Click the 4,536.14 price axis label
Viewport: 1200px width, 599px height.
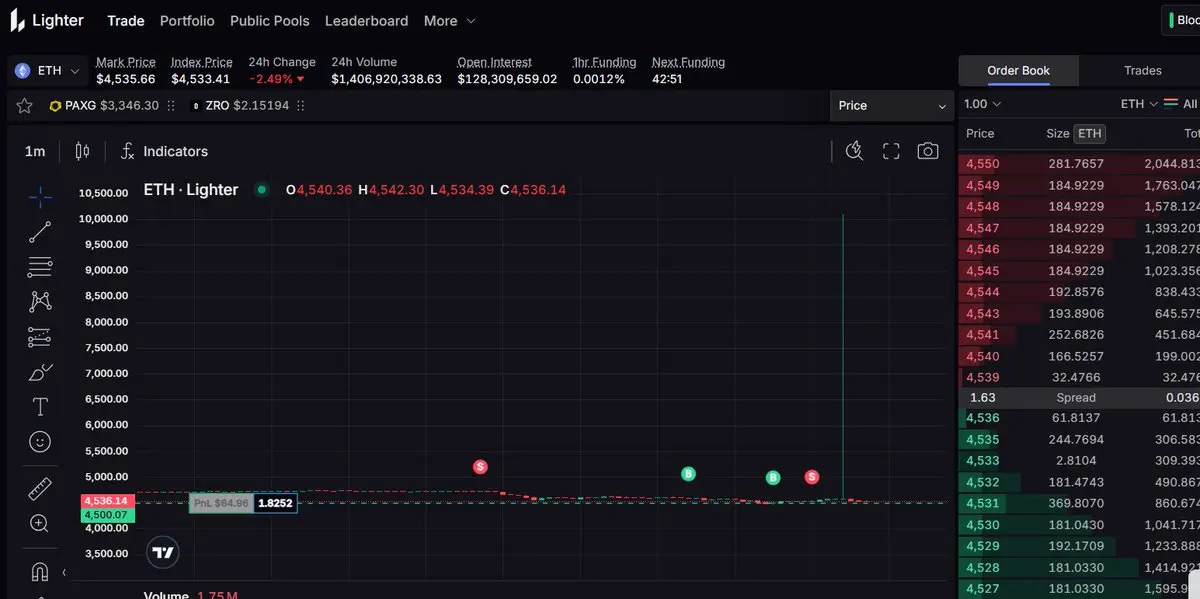click(x=106, y=500)
